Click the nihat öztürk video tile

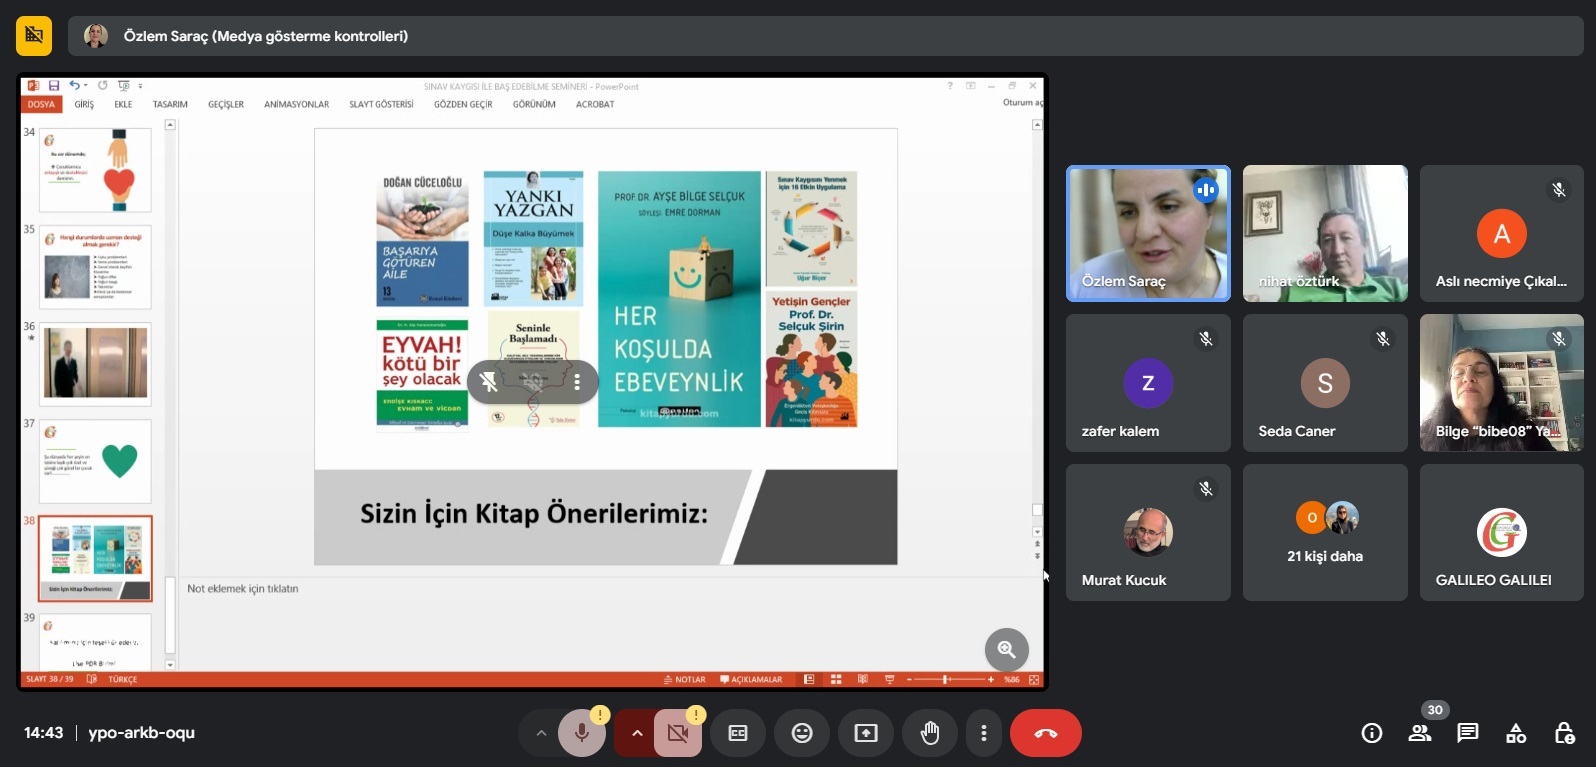click(x=1325, y=233)
